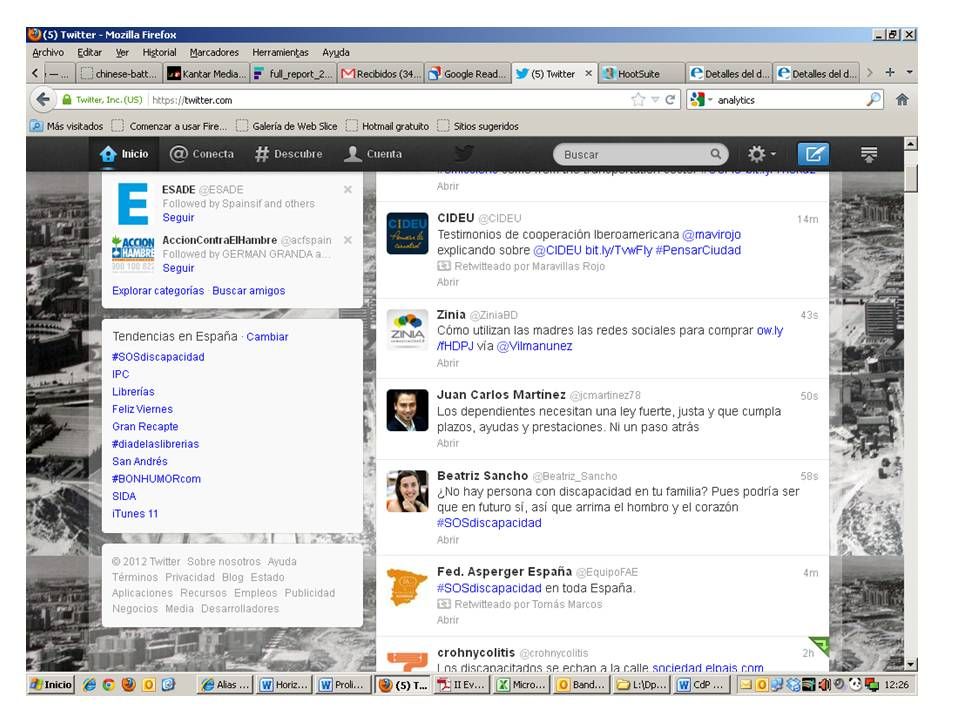The image size is (960, 720).
Task: Open the Micro... Excel taskbar window
Action: pyautogui.click(x=521, y=684)
